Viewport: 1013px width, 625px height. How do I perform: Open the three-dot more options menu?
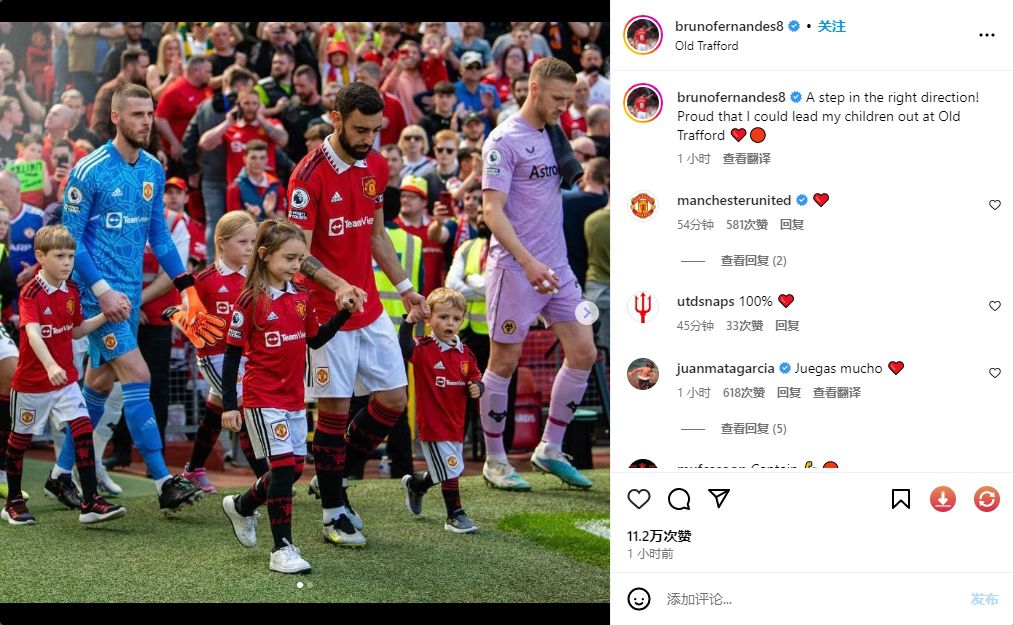click(987, 35)
